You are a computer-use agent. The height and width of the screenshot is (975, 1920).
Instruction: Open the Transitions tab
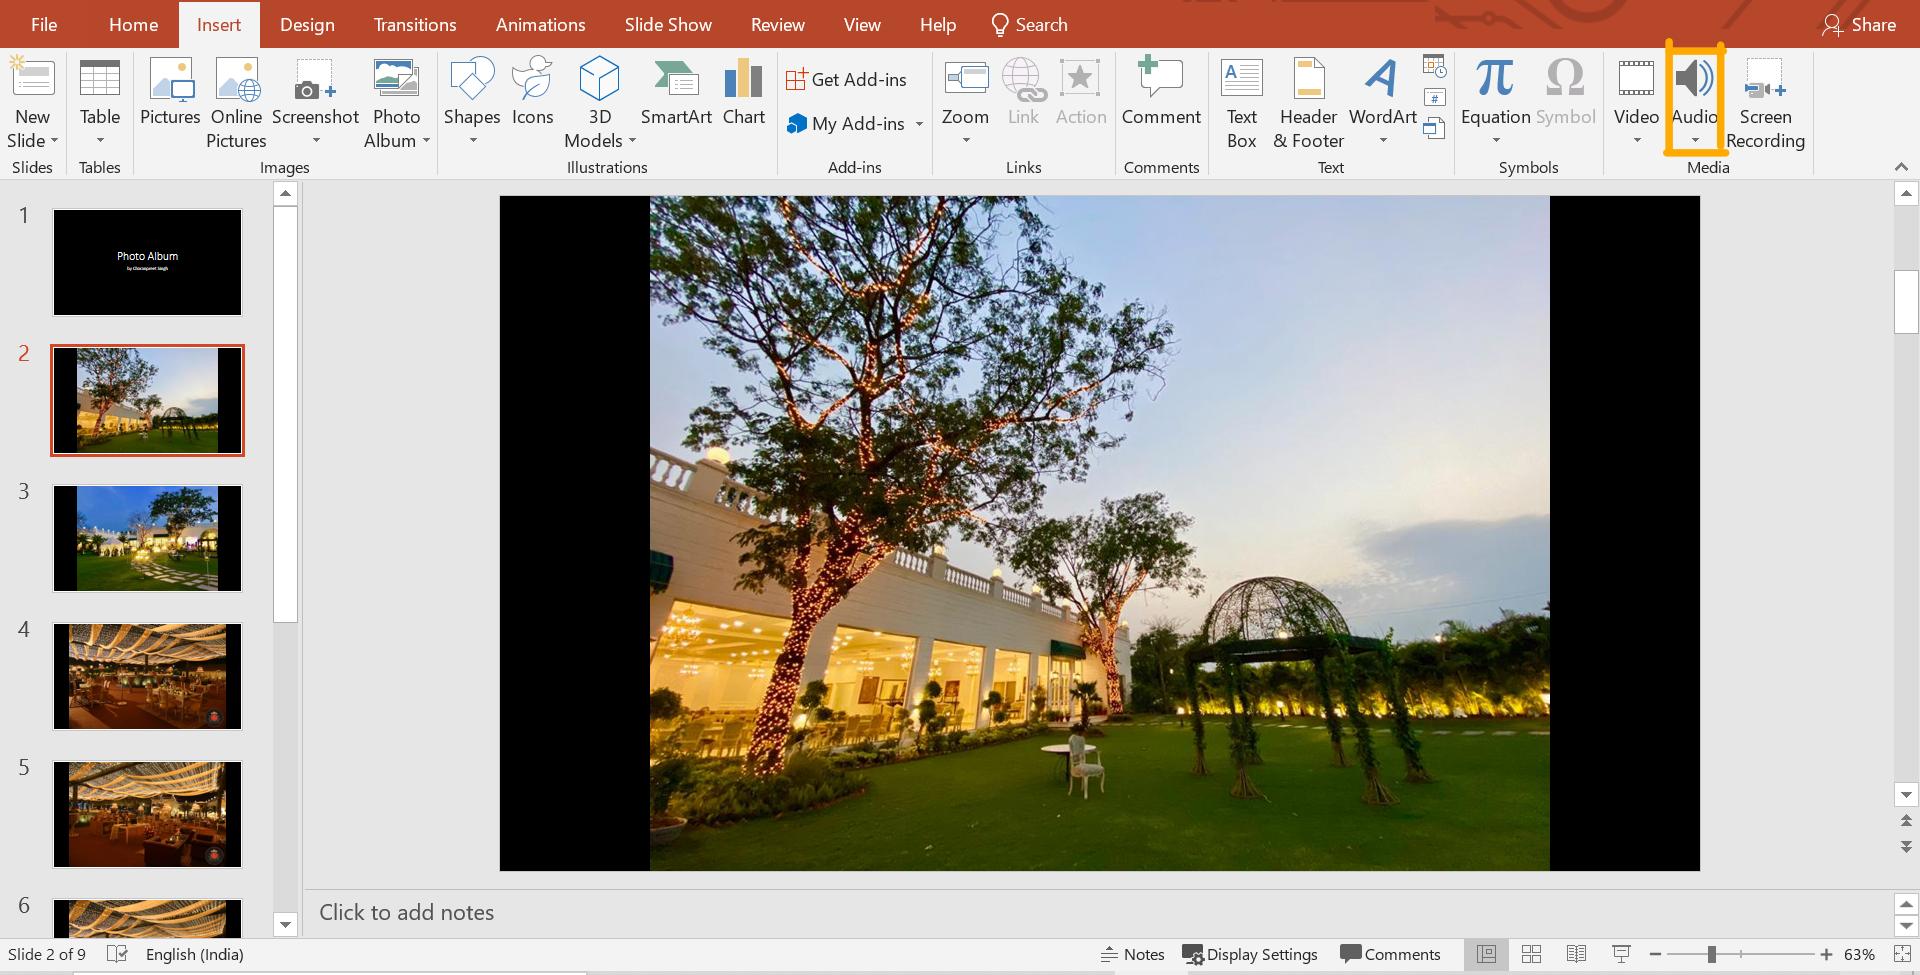[x=414, y=24]
